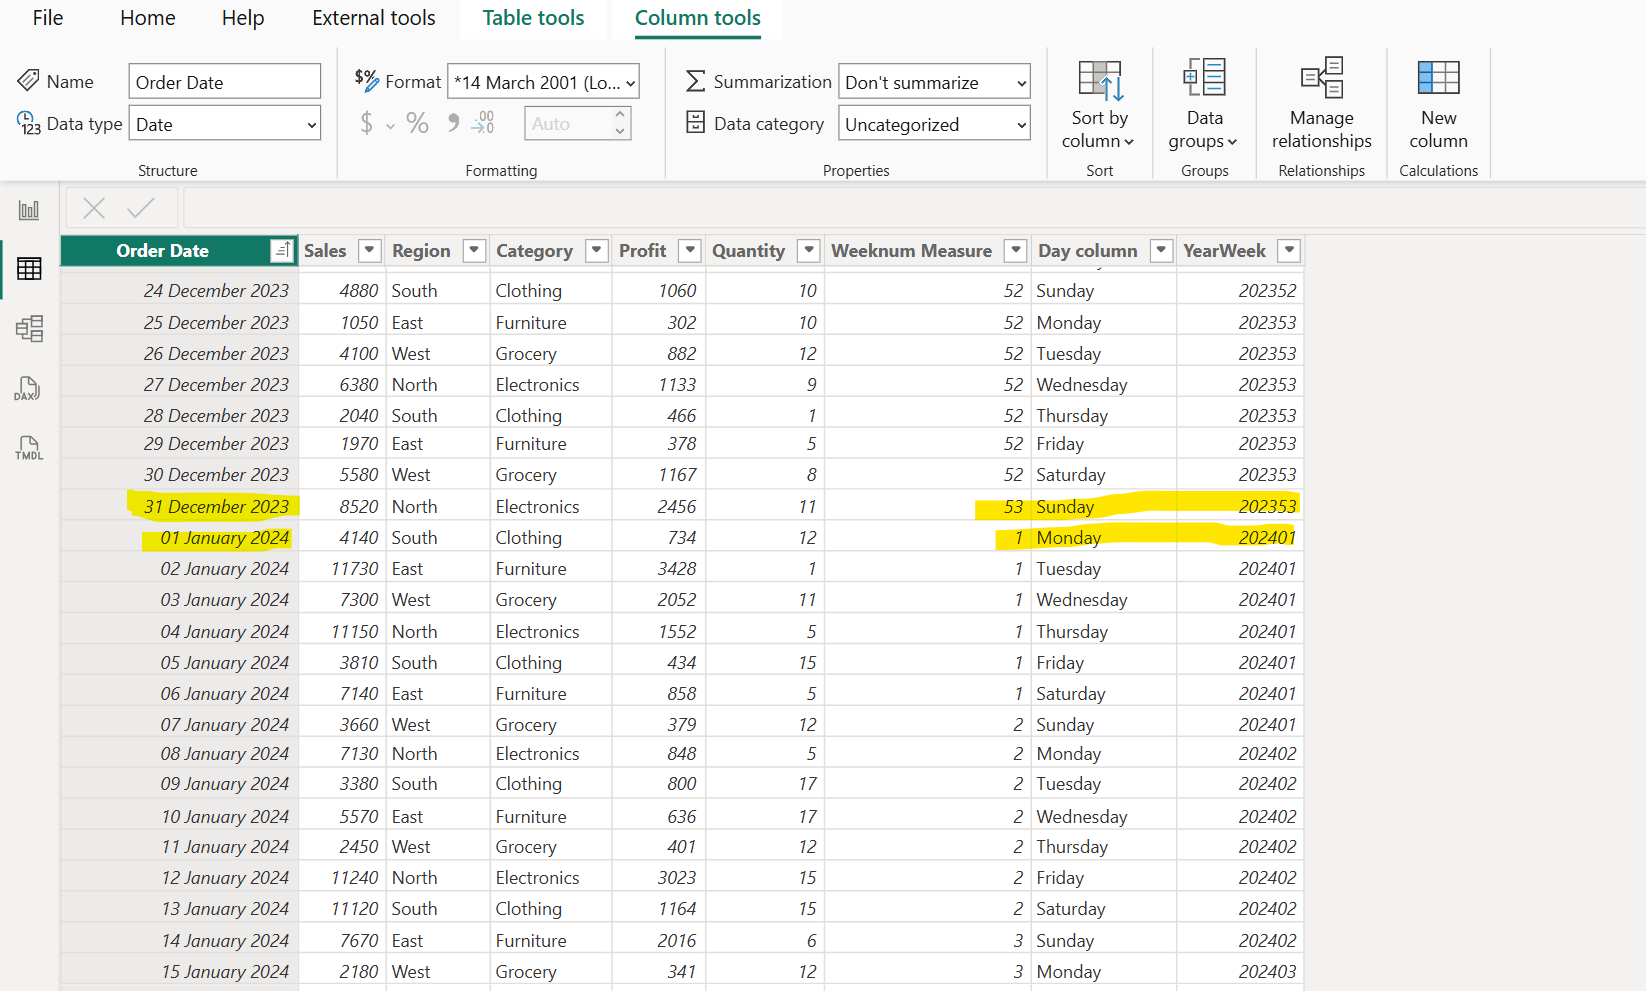Click inside the Name field showing Order Date
The width and height of the screenshot is (1646, 991).
224,81
